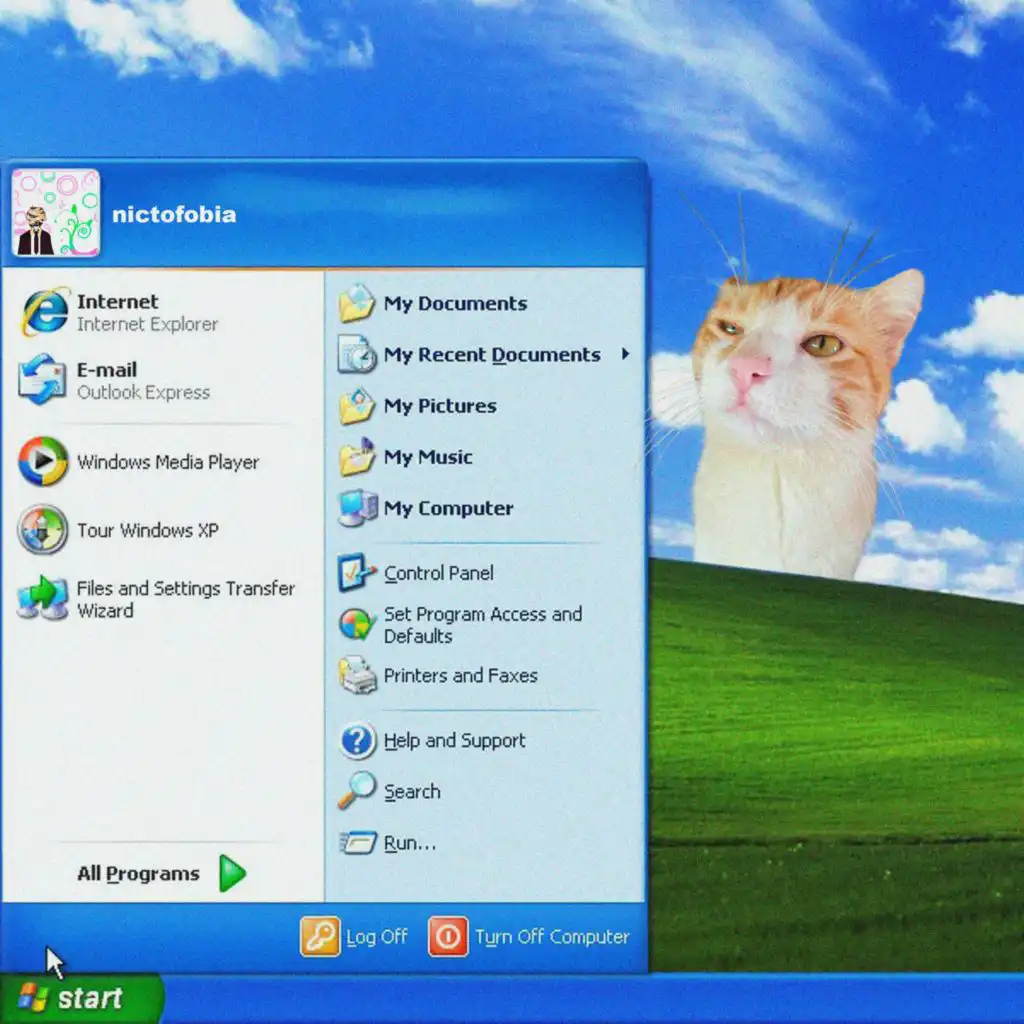Select My Recent Documents label
The height and width of the screenshot is (1024, 1024).
tap(492, 355)
